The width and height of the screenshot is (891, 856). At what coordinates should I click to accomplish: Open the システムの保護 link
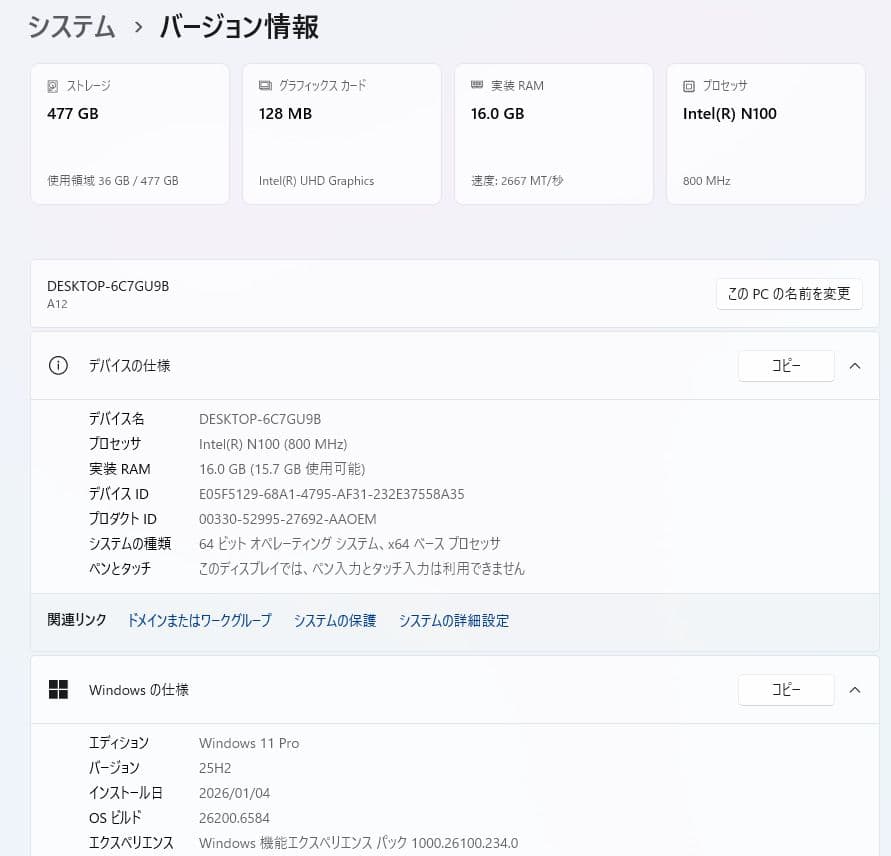(x=335, y=620)
